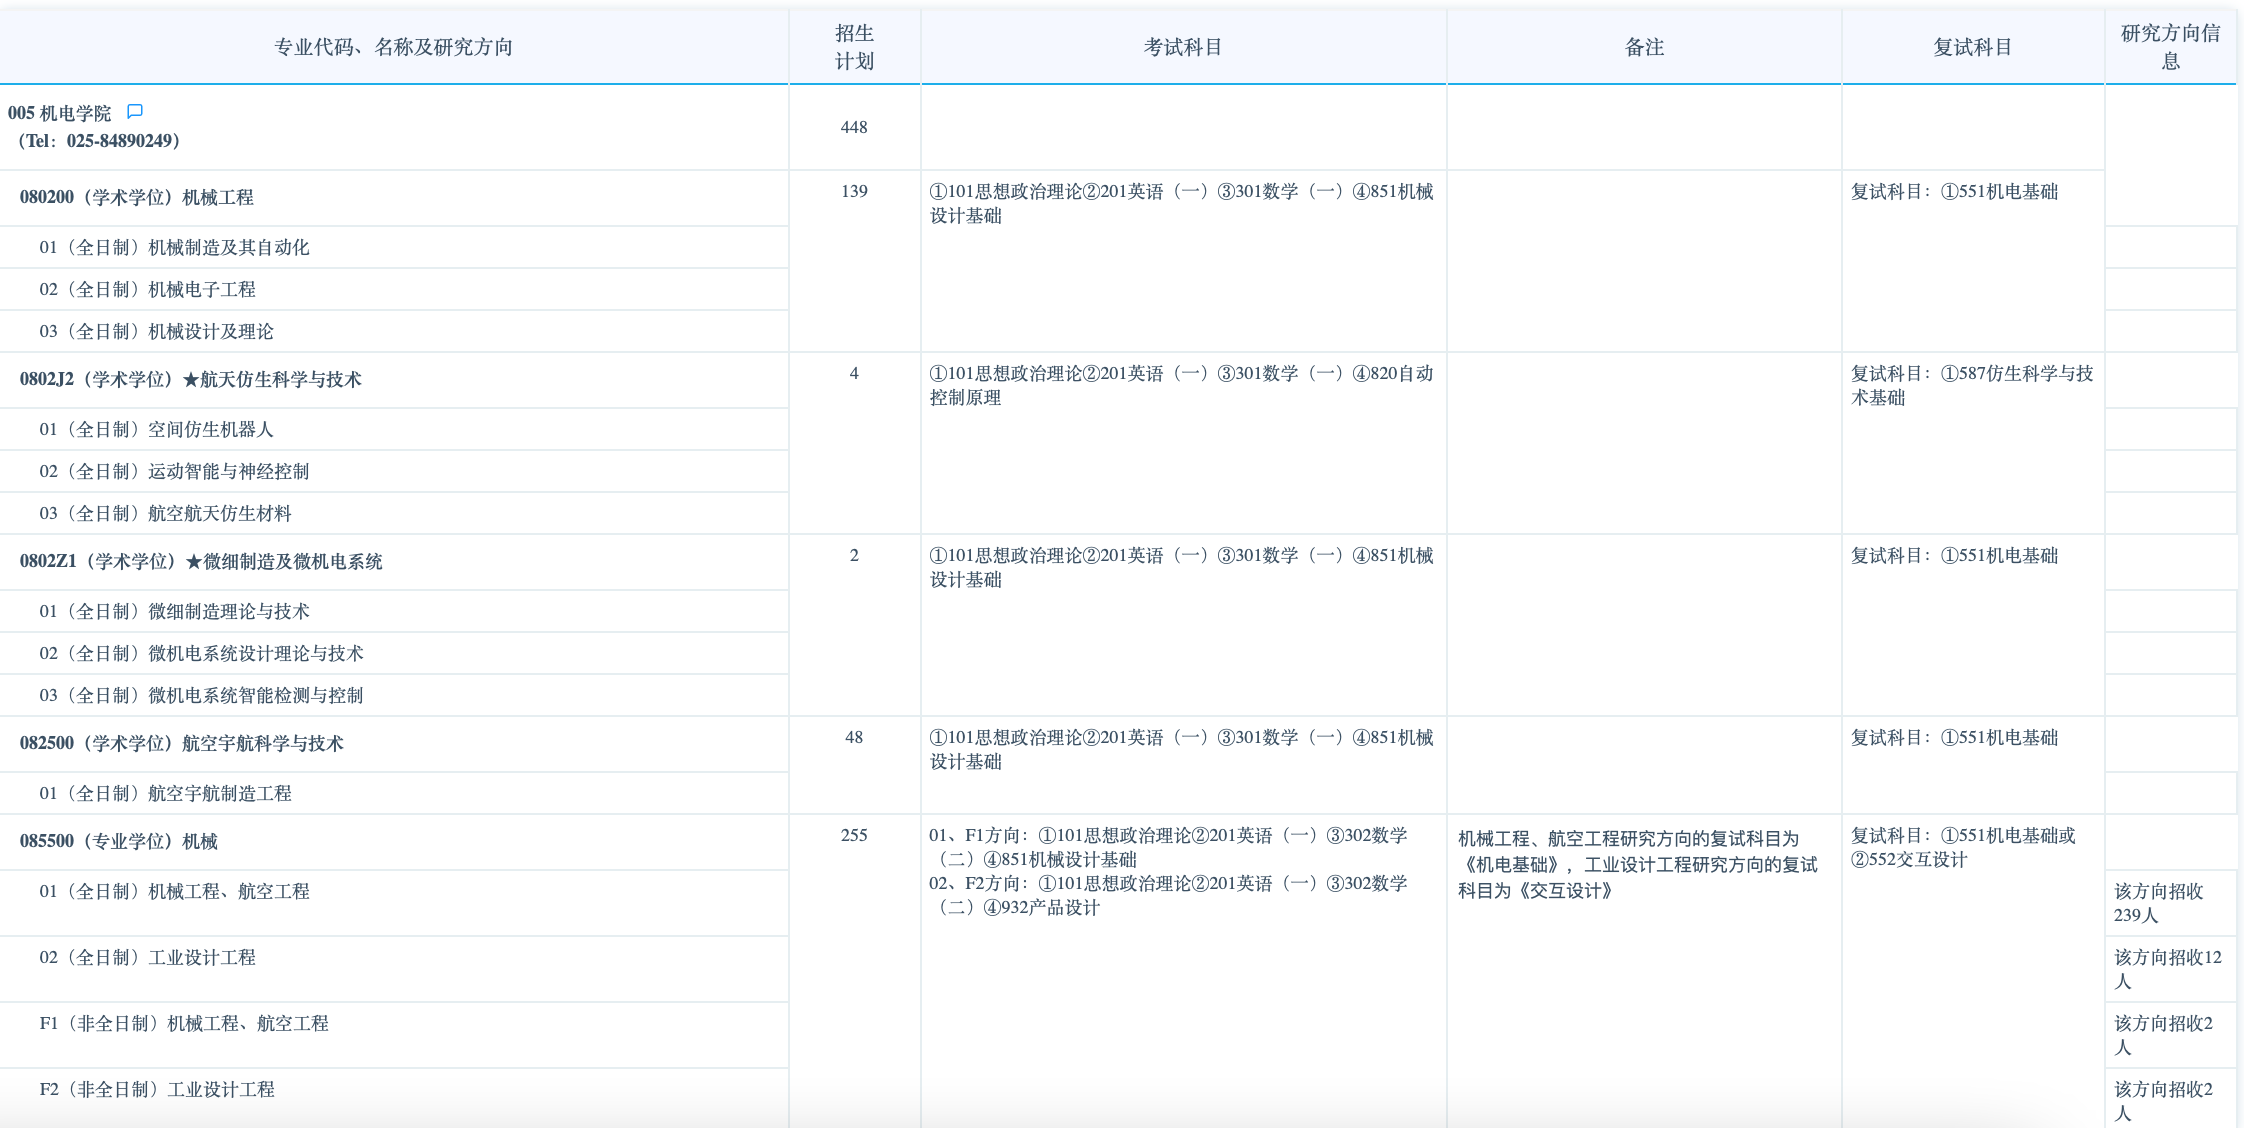Screen dimensions: 2244x1128
Task: Click the 复试科目 column header
Action: 1972,45
